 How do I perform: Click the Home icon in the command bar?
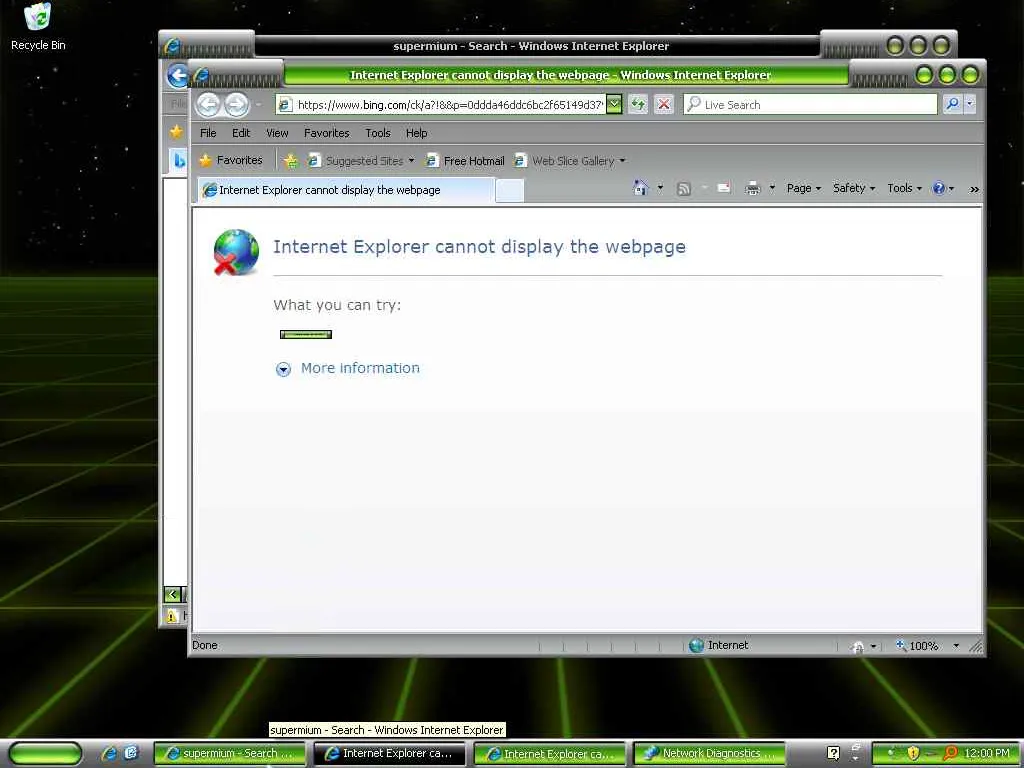click(641, 188)
